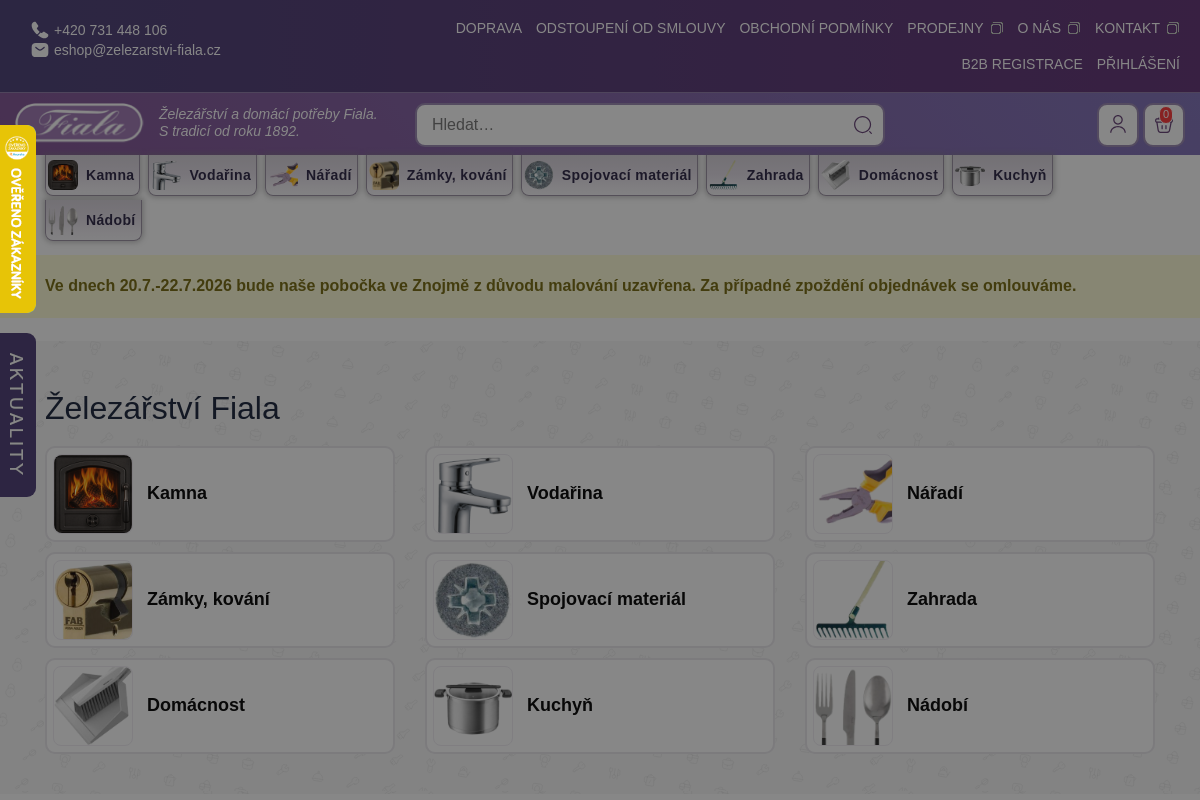Select the Zahrada rake category tile
Screen dimensions: 1200x800
coord(980,600)
